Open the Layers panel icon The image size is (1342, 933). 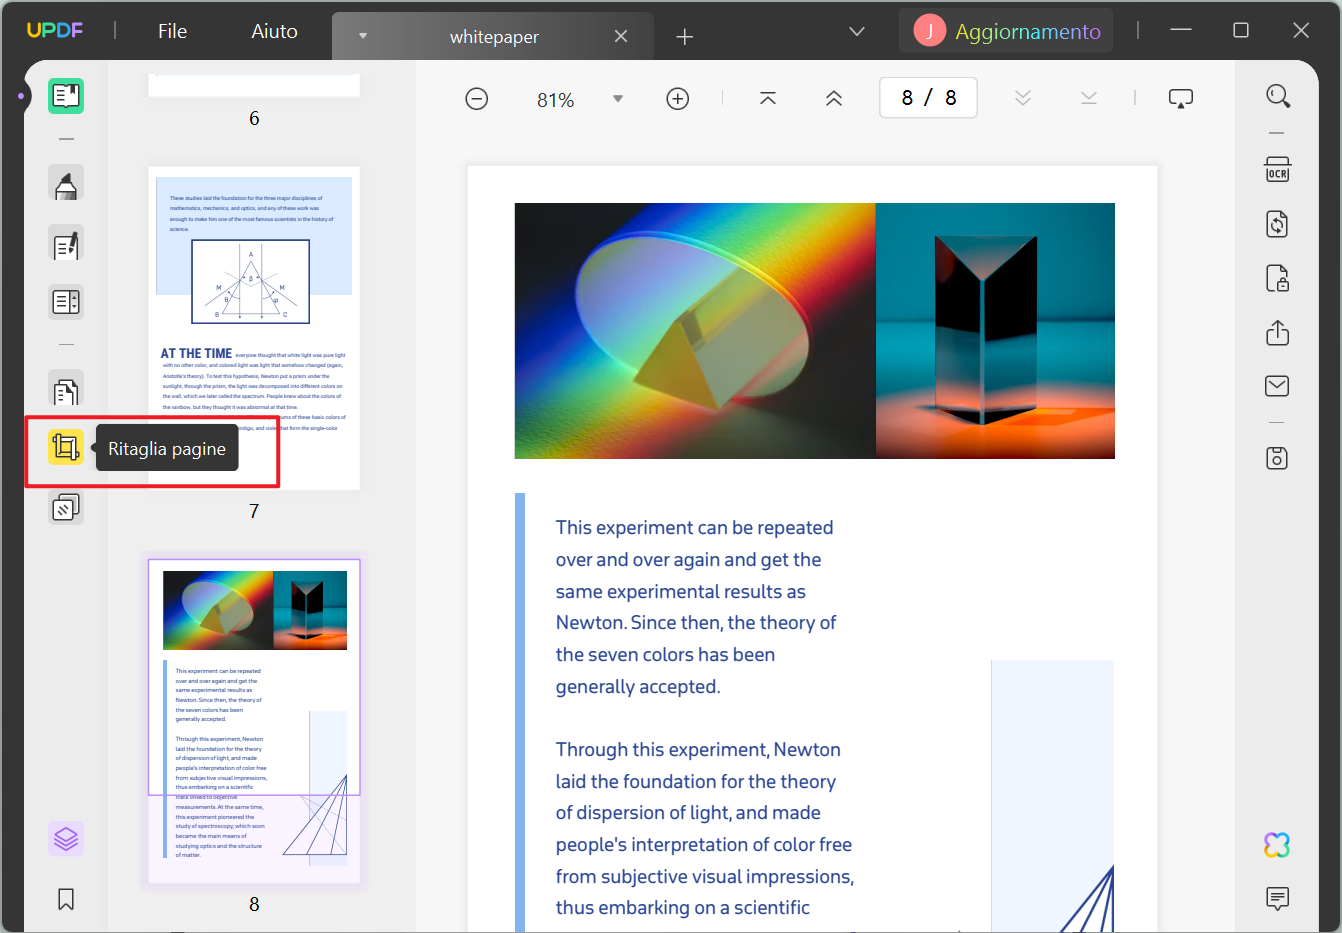point(66,838)
